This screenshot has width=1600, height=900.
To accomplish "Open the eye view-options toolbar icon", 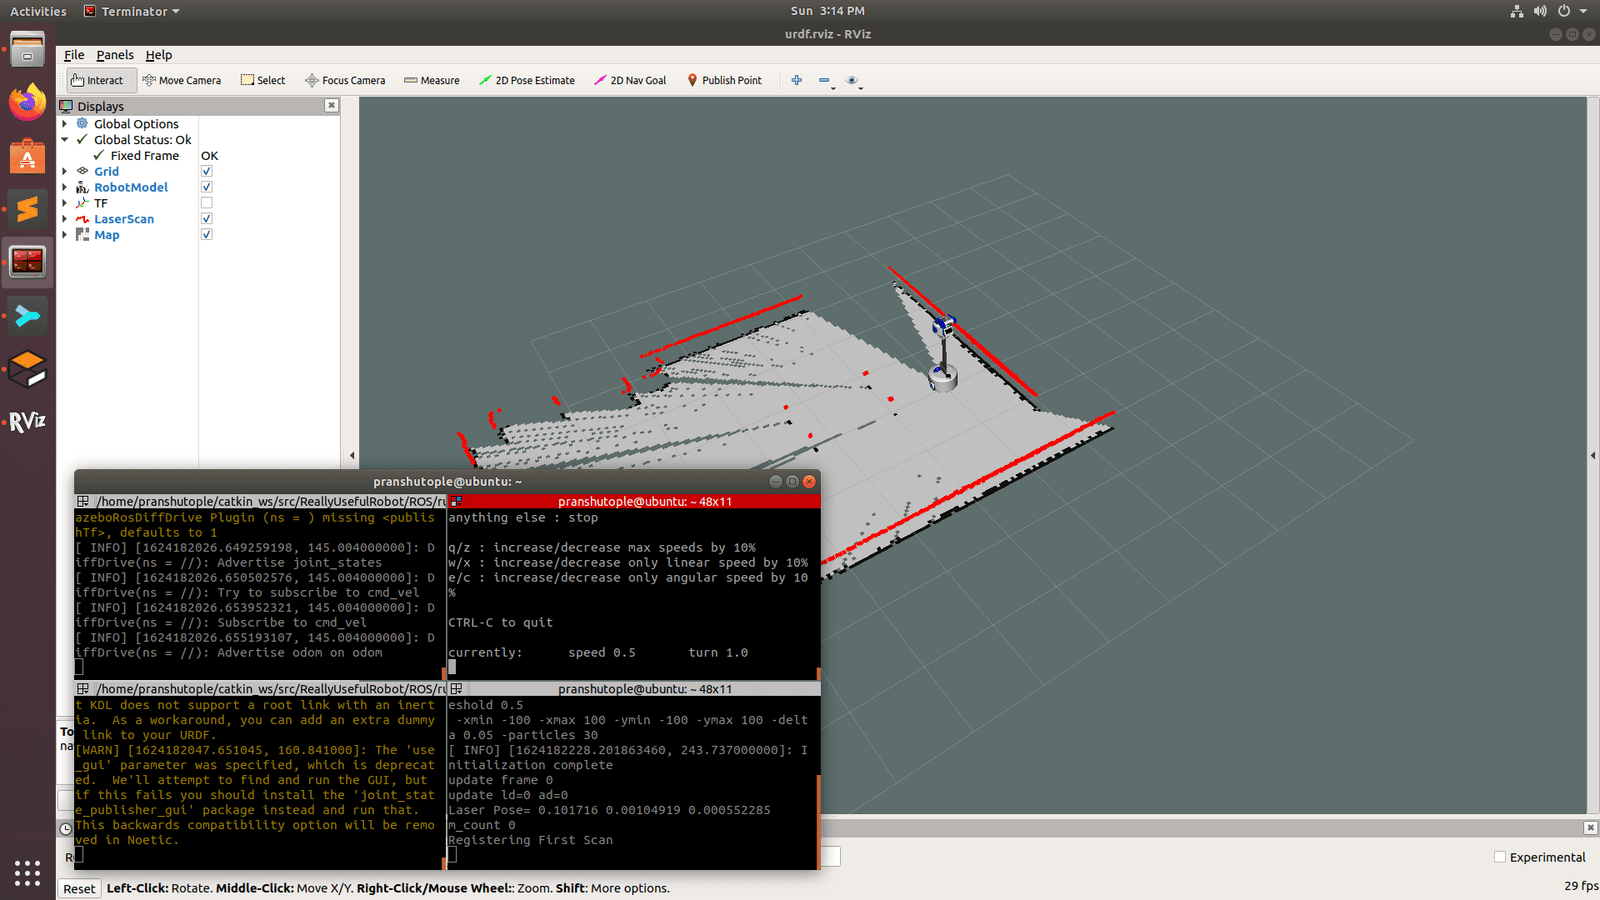I will [x=852, y=80].
